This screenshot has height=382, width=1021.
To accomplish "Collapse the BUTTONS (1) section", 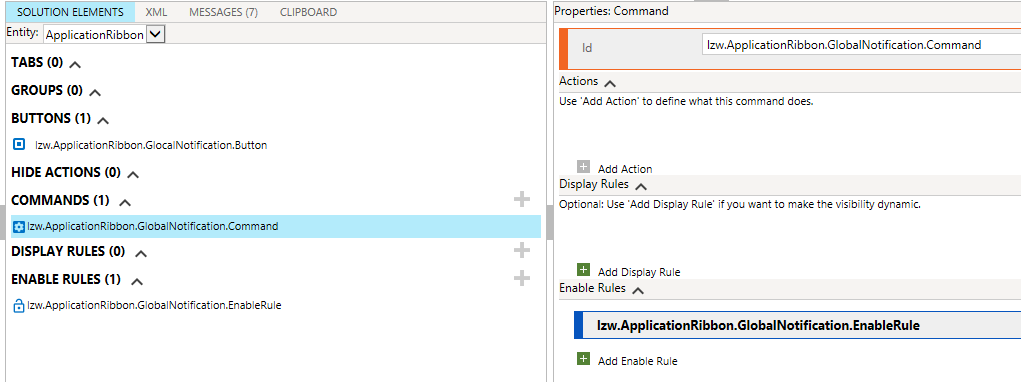I will [103, 120].
